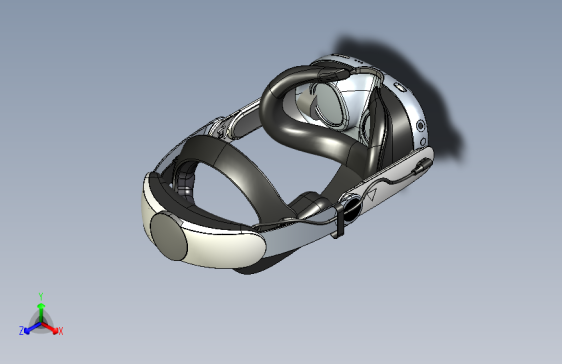Click the green Y axis of the triad
This screenshot has height=364, width=562.
tap(41, 312)
